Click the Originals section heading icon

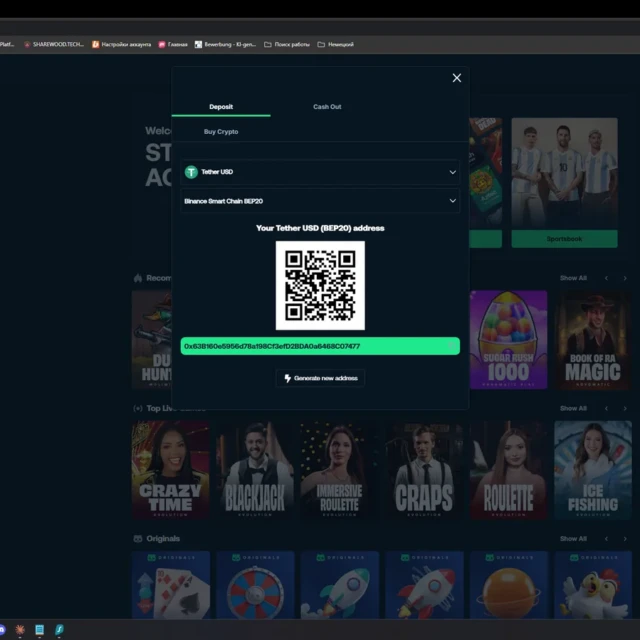138,539
